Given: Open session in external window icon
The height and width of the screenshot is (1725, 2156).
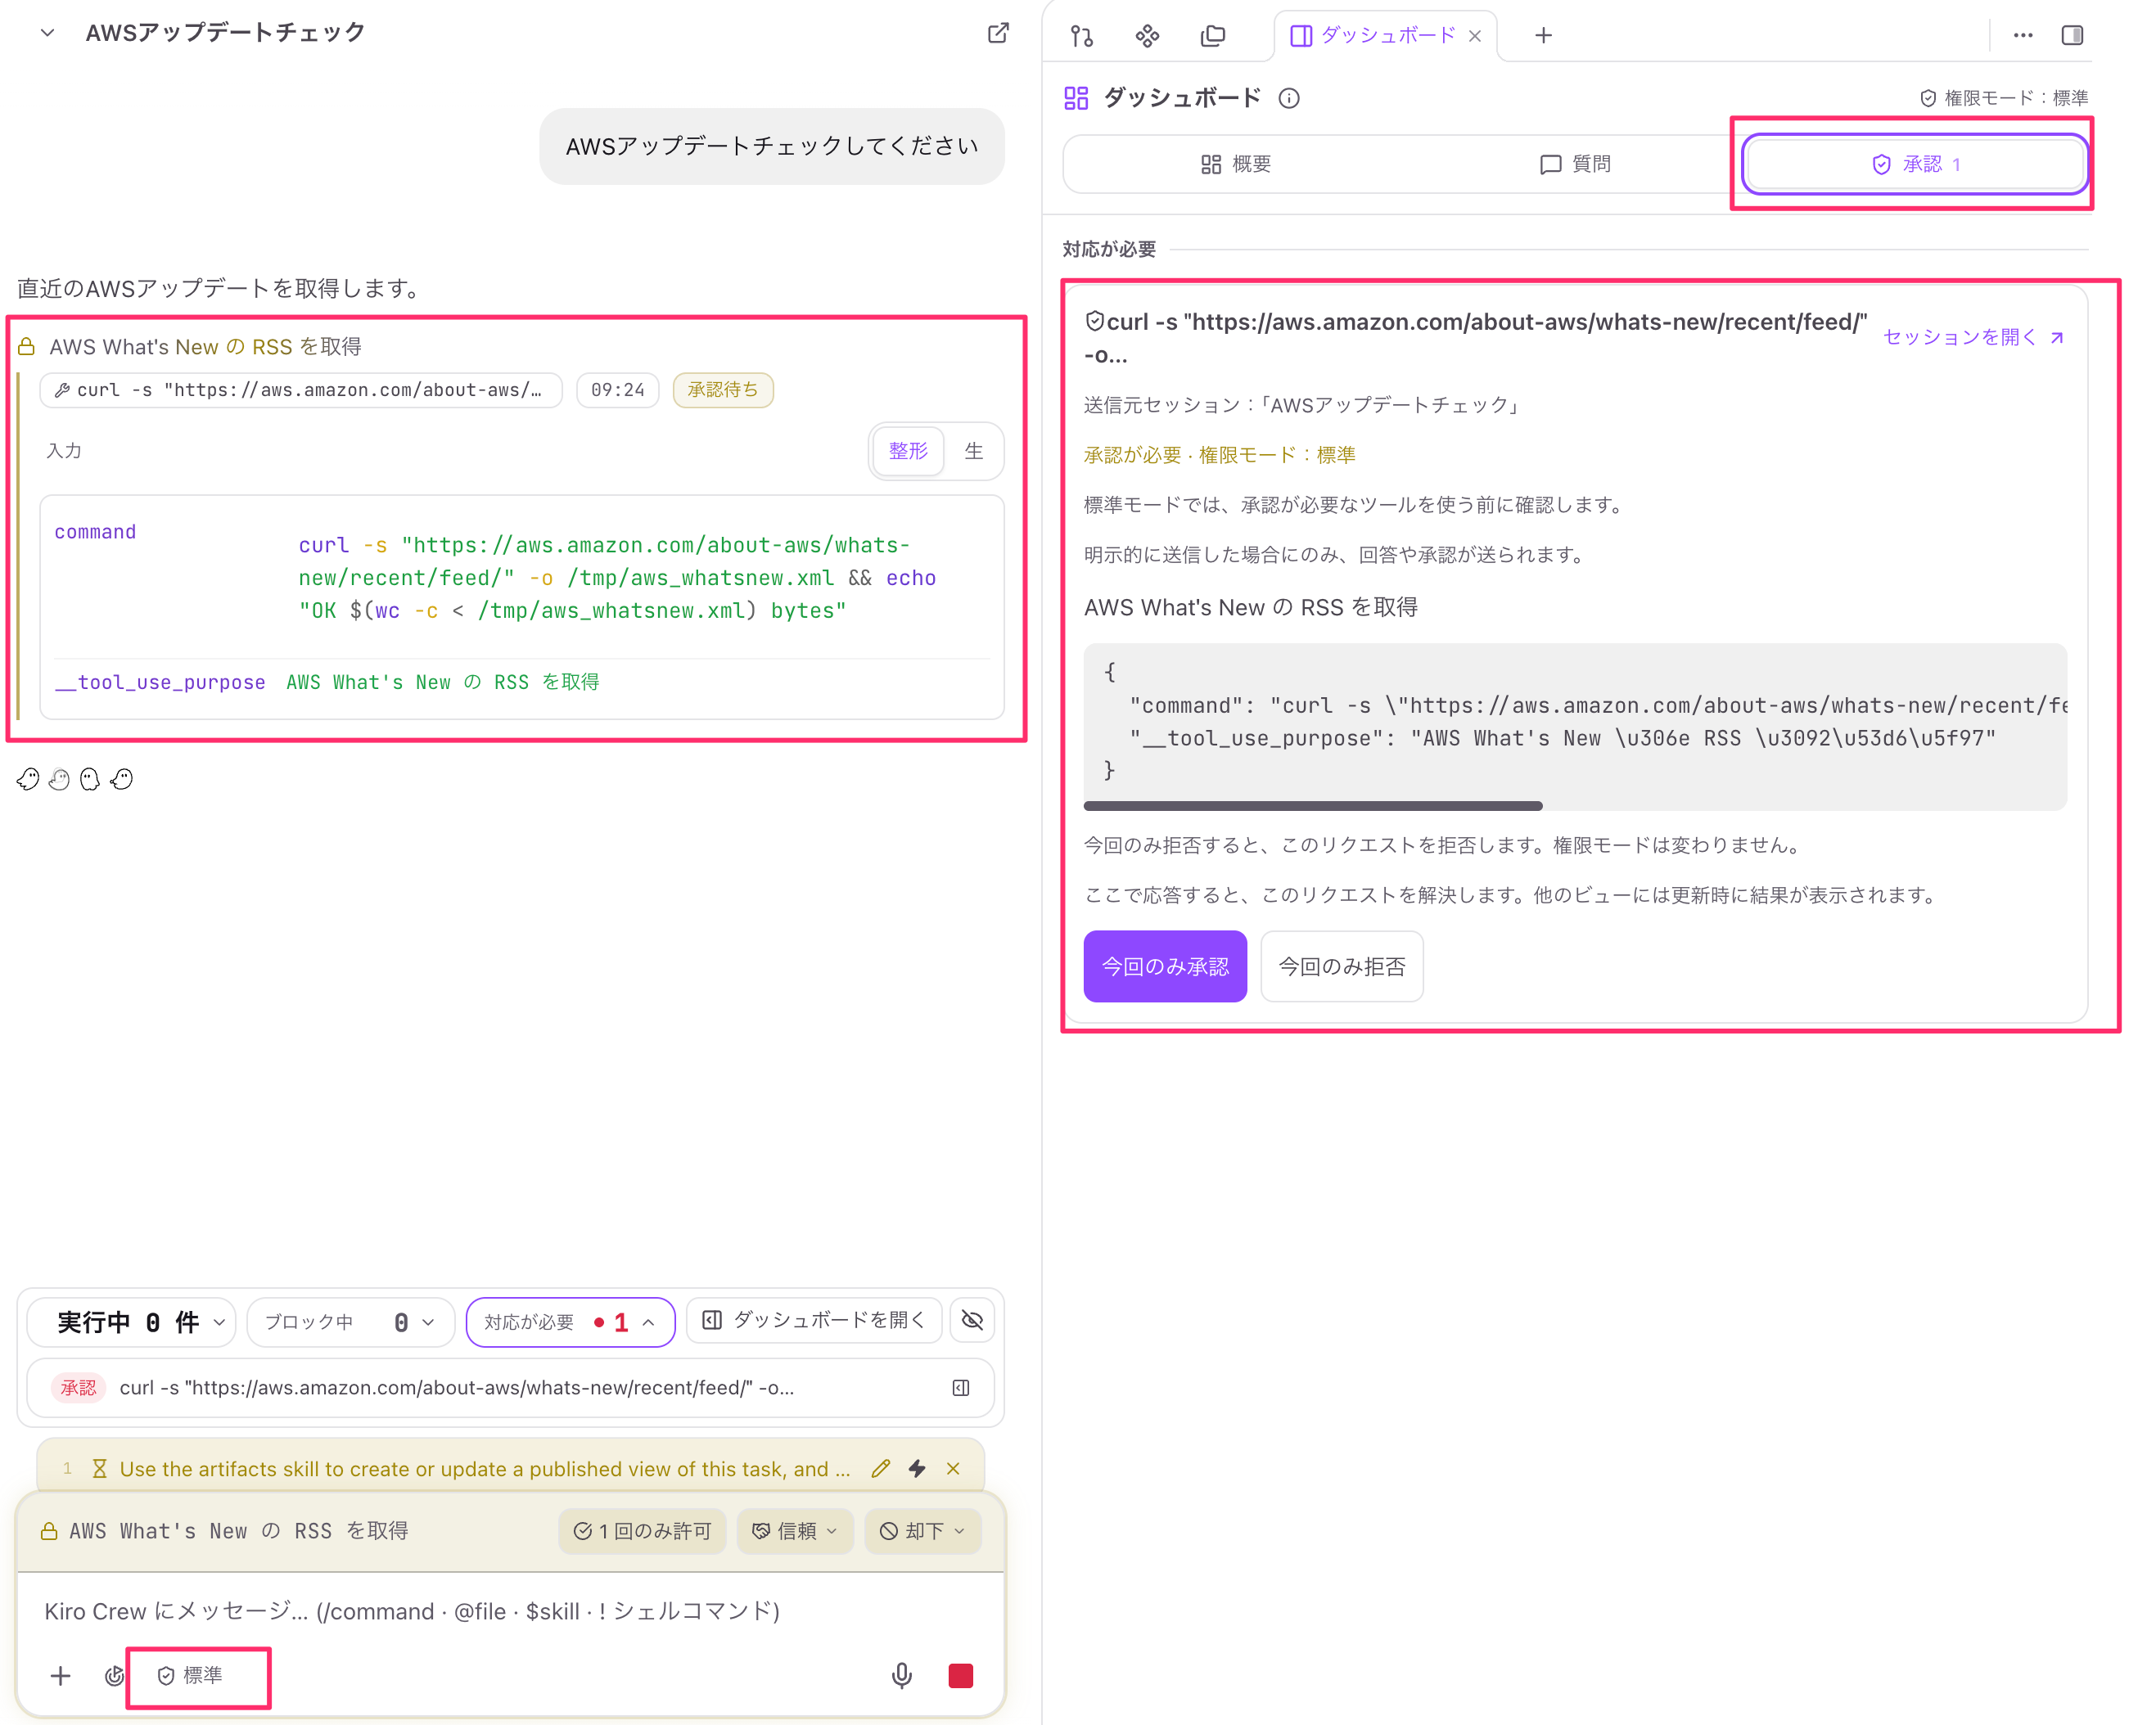Looking at the screenshot, I should pos(997,34).
